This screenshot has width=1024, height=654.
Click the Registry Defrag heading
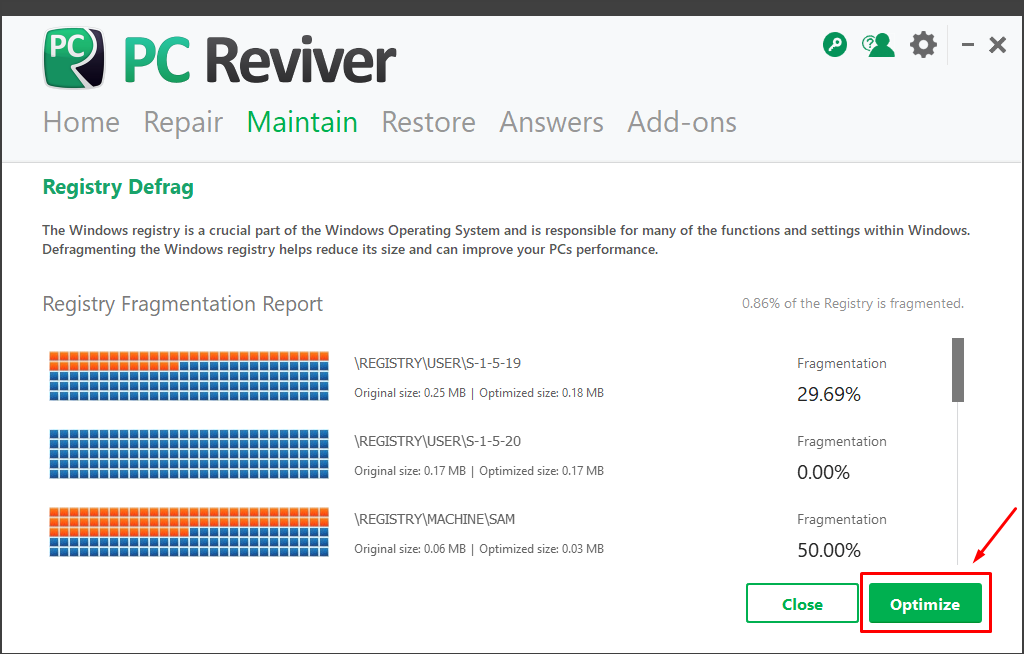click(x=118, y=188)
